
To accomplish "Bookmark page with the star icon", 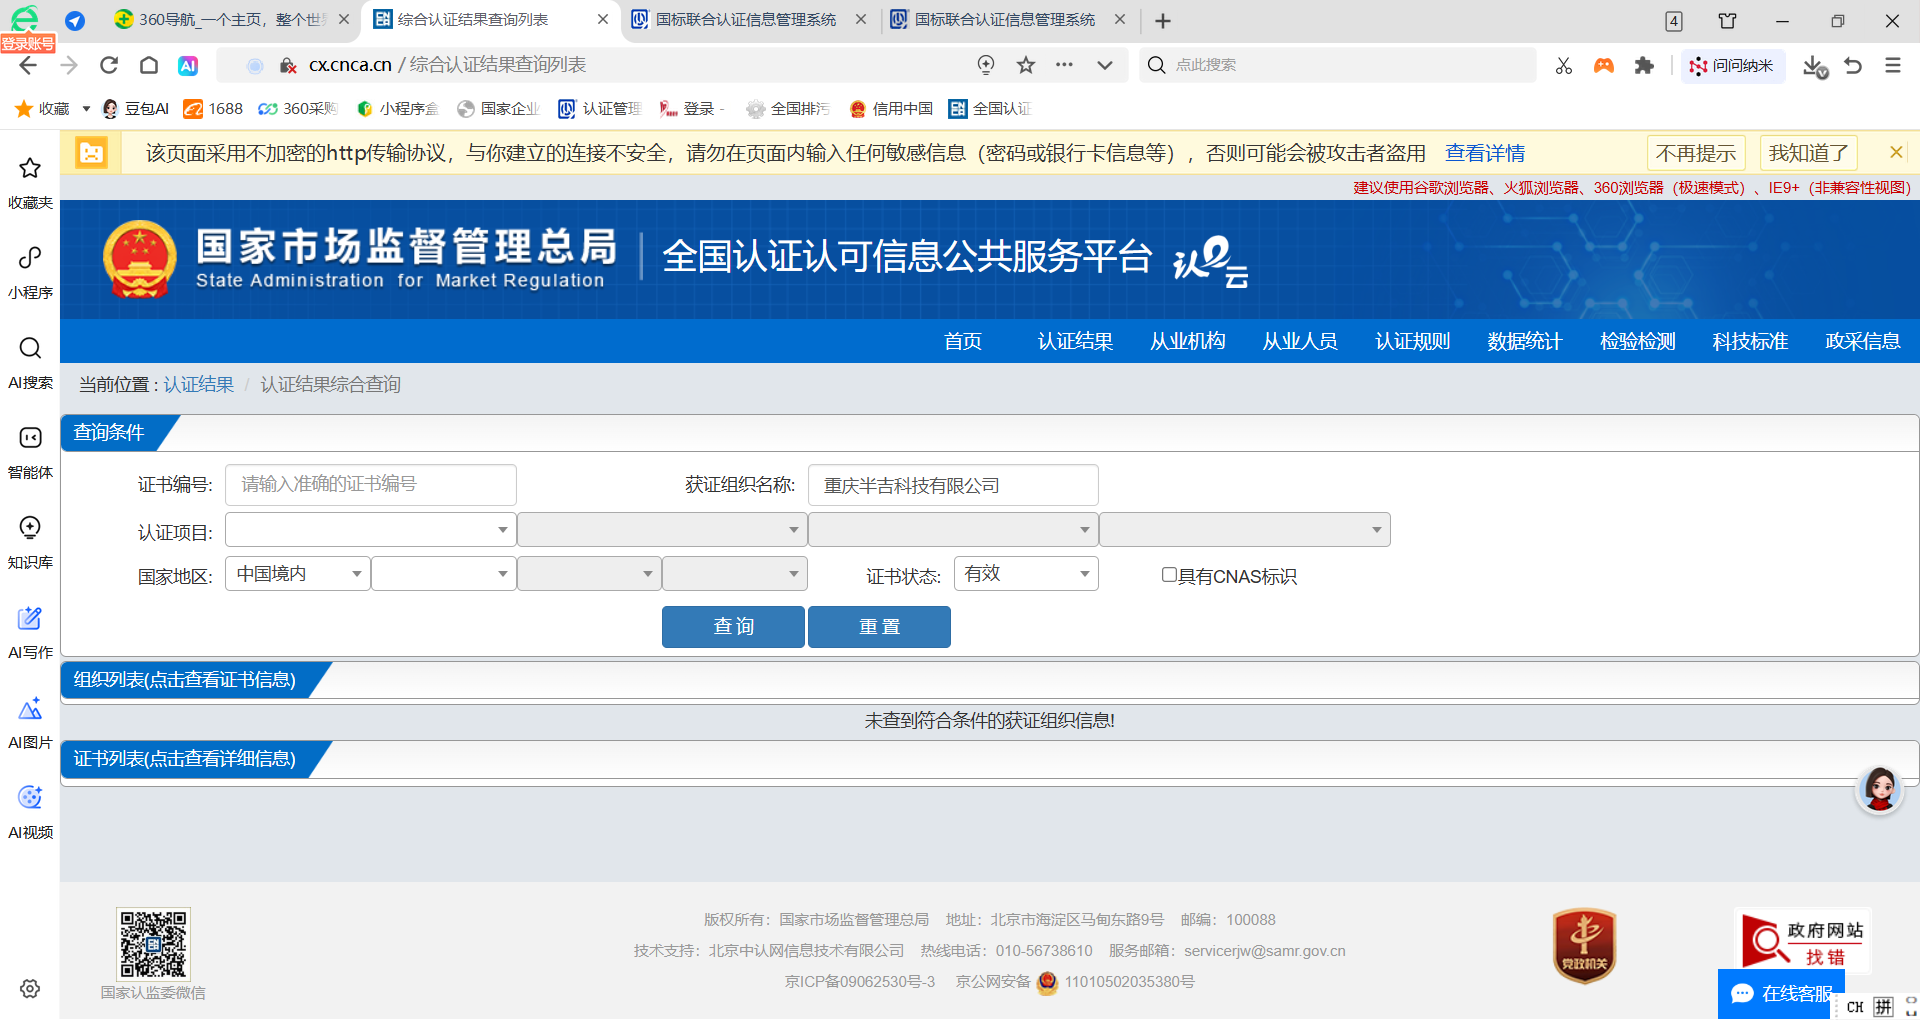I will [1025, 65].
